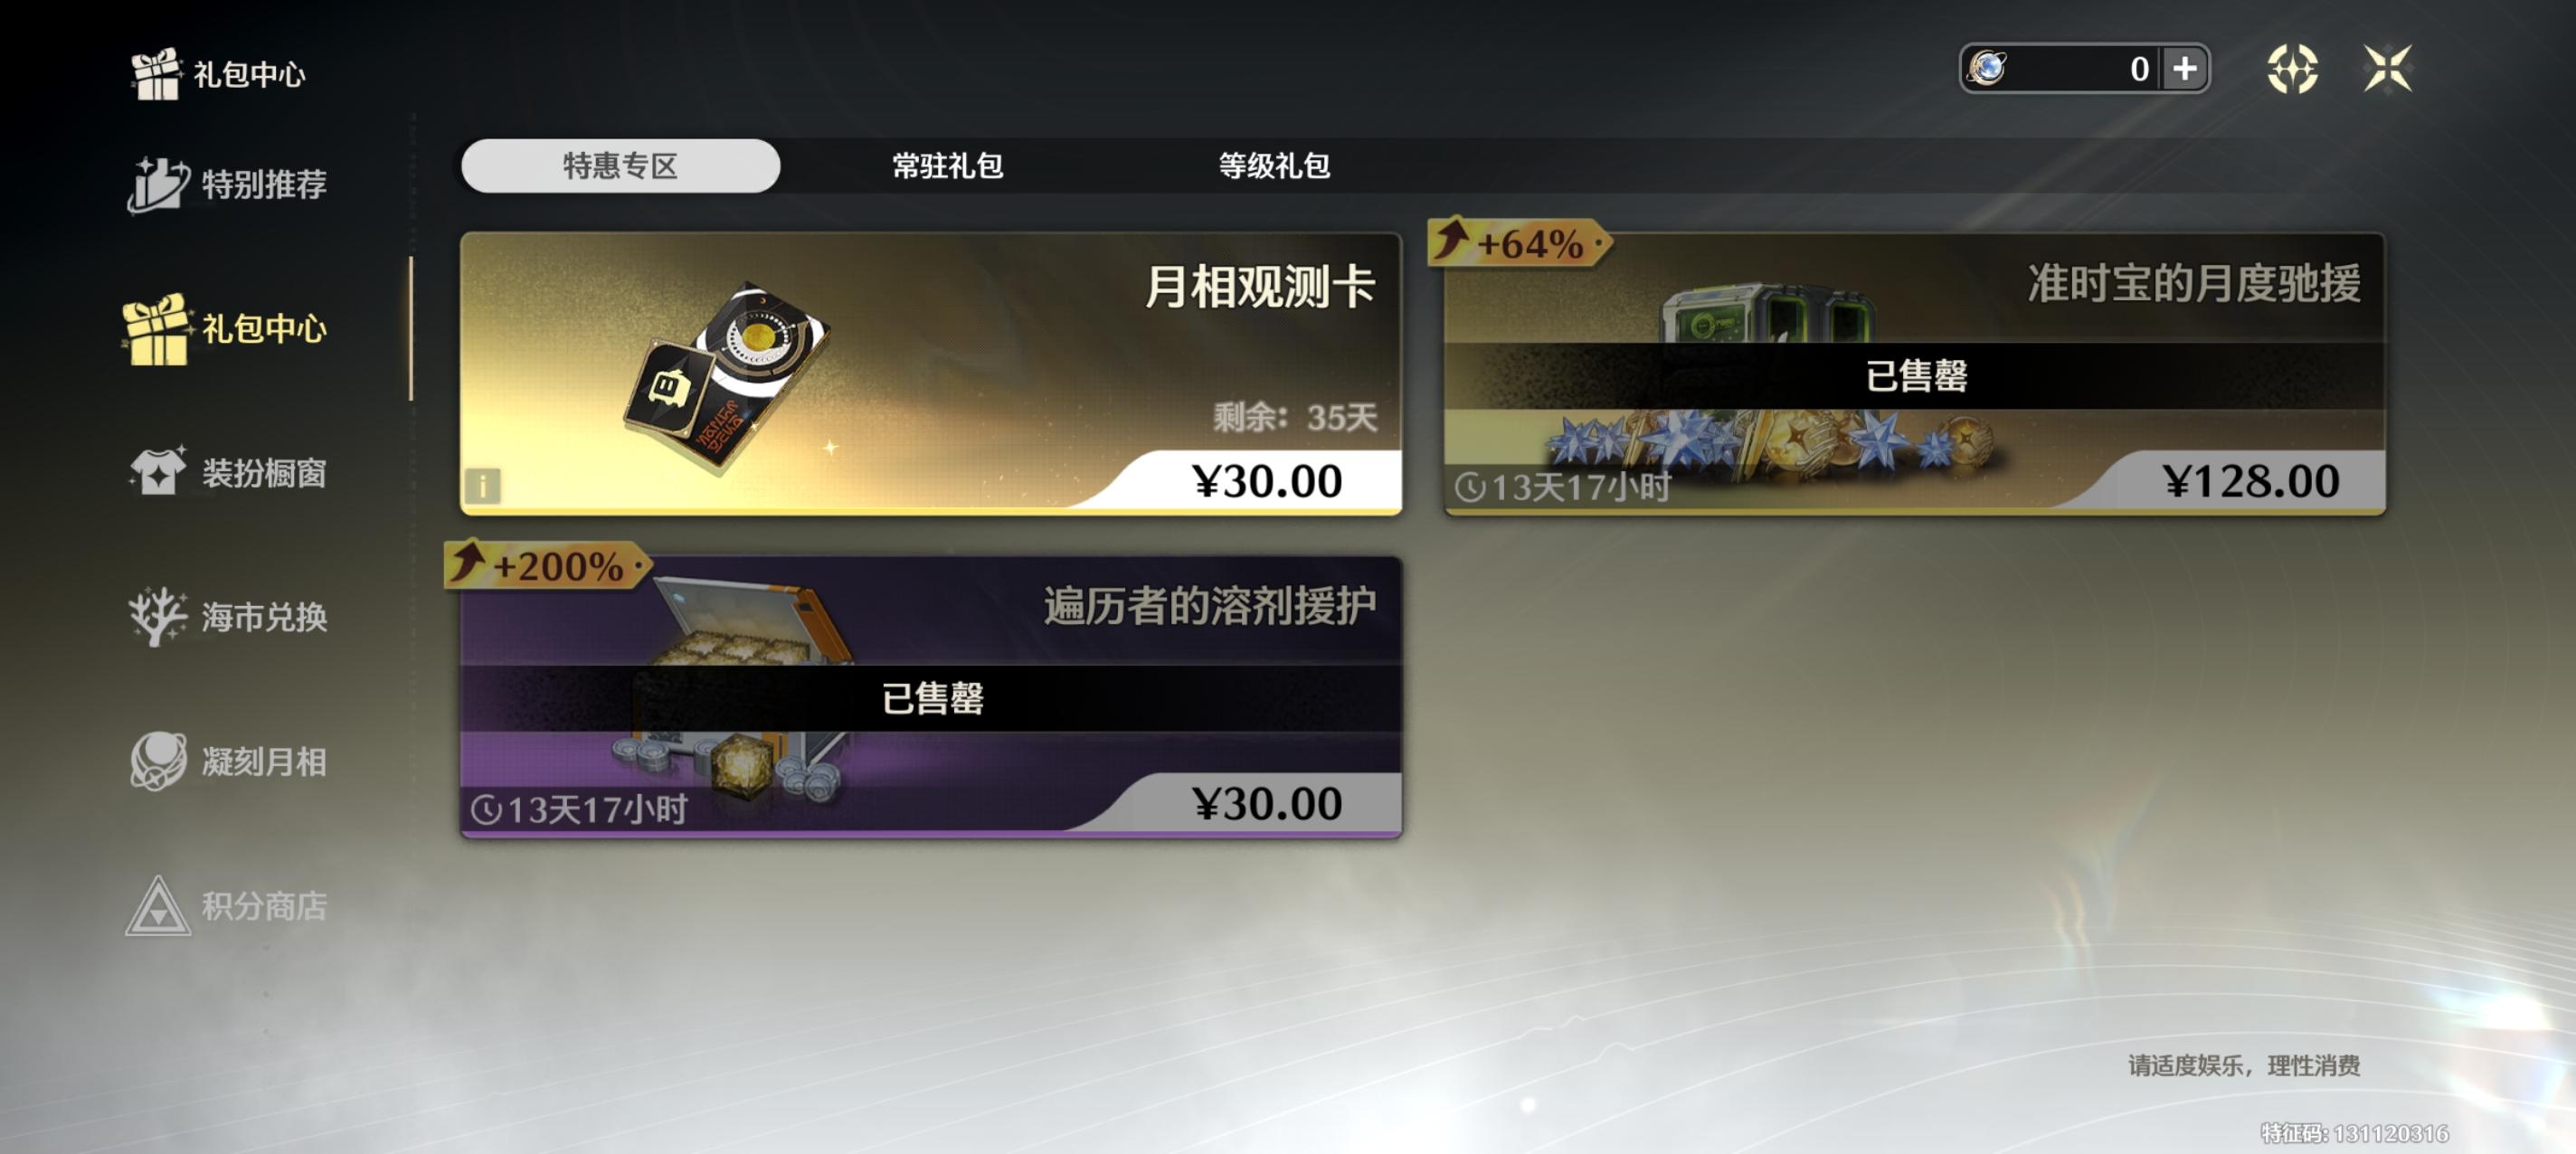Close the shop with the X icon
2576x1154 pixels.
click(2387, 69)
